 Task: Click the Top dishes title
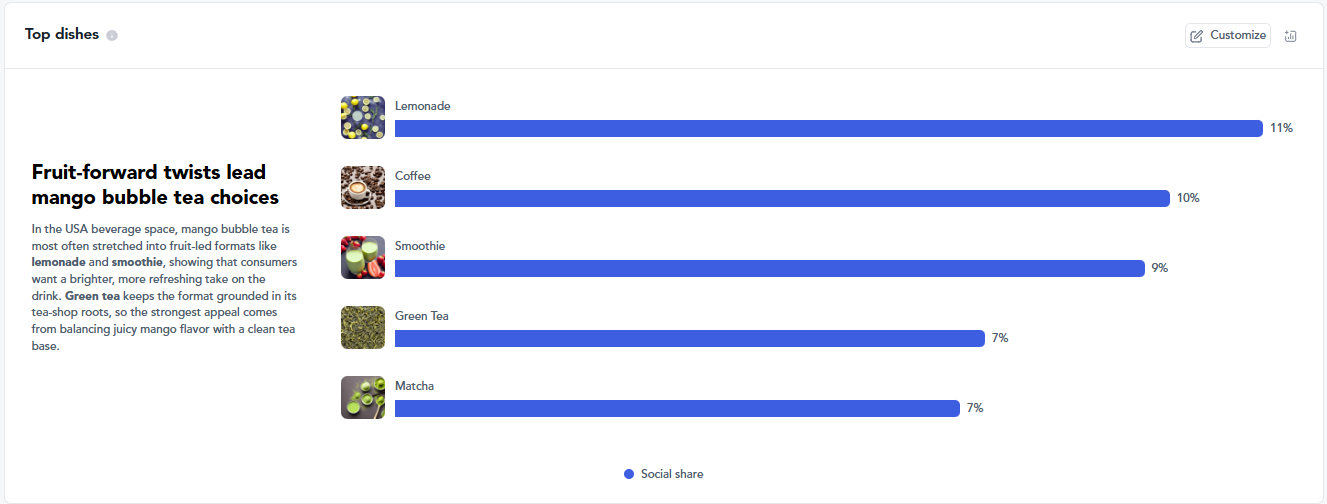62,34
